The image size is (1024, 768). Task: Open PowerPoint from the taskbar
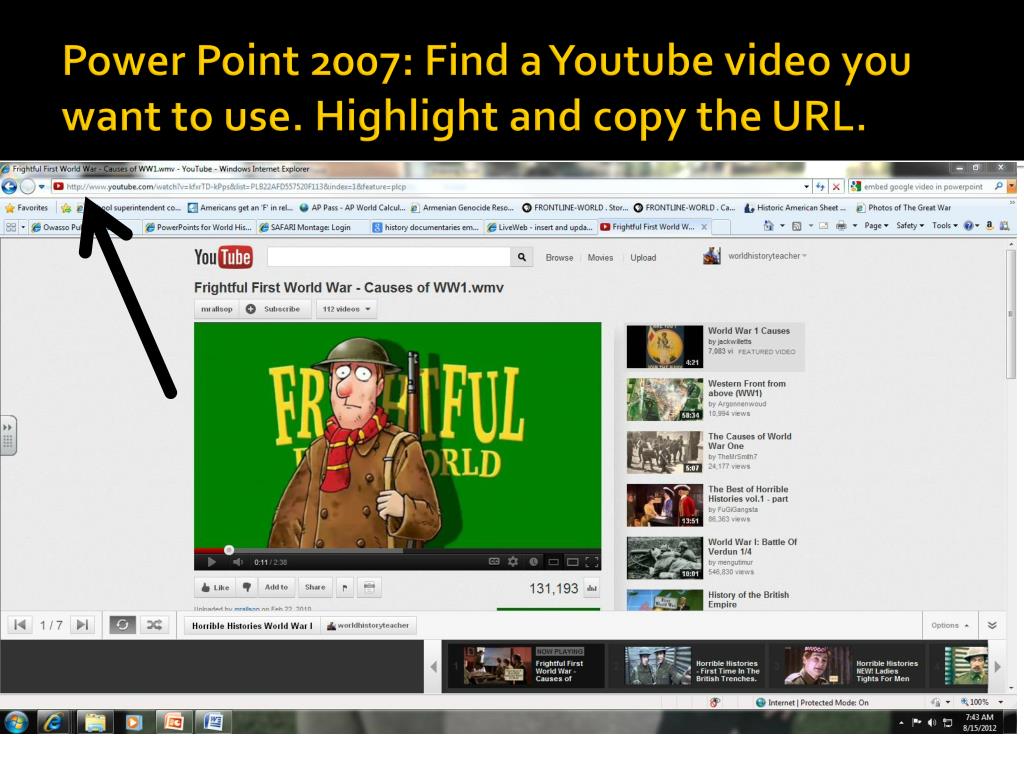pos(173,722)
